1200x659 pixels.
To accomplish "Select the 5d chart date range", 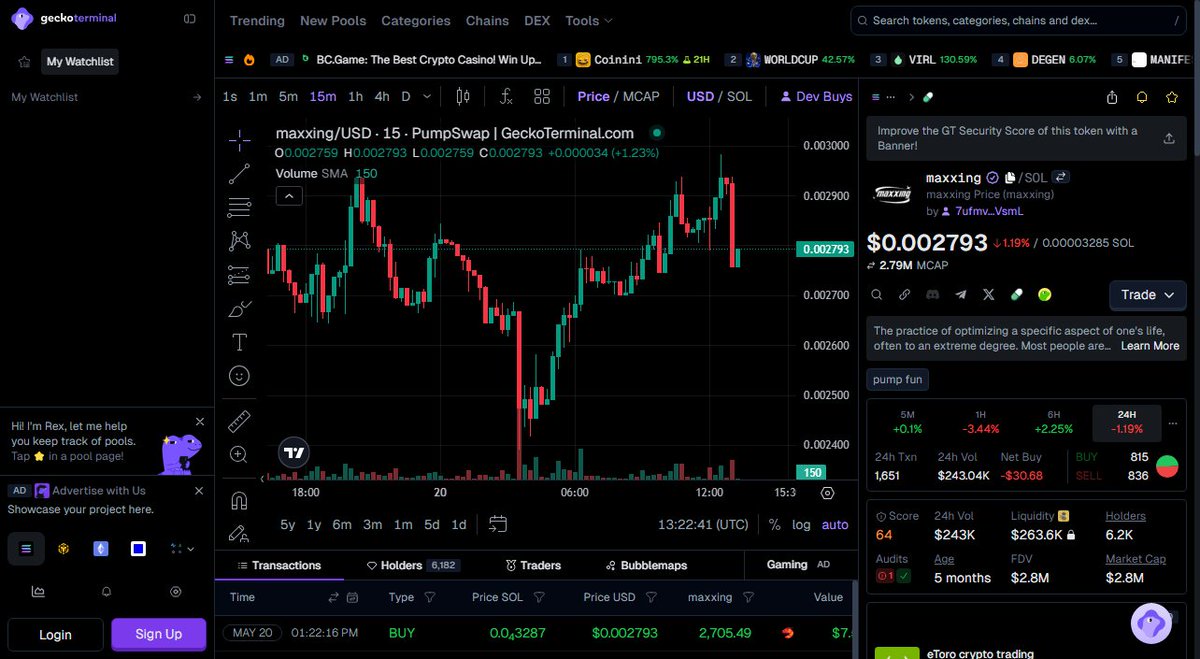I will tap(431, 525).
